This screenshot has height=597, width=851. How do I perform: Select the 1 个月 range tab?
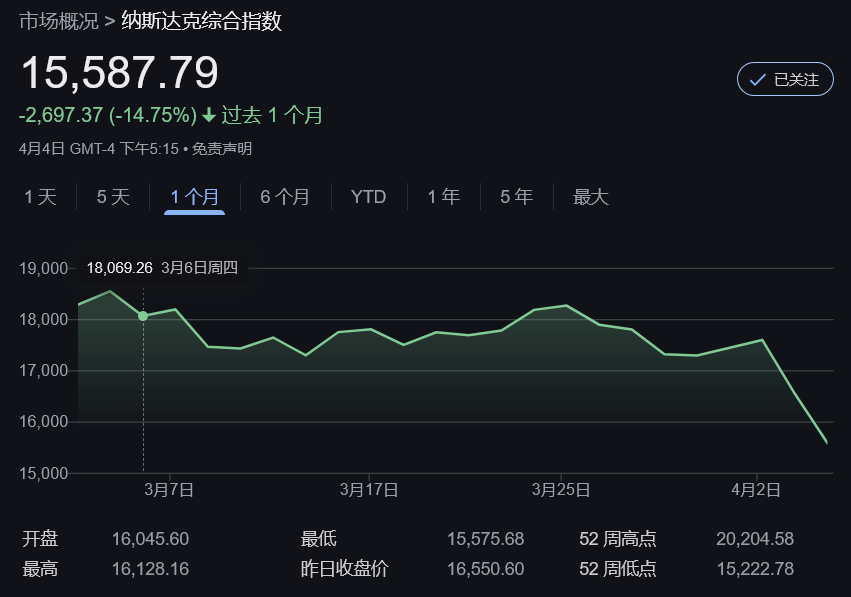[194, 196]
